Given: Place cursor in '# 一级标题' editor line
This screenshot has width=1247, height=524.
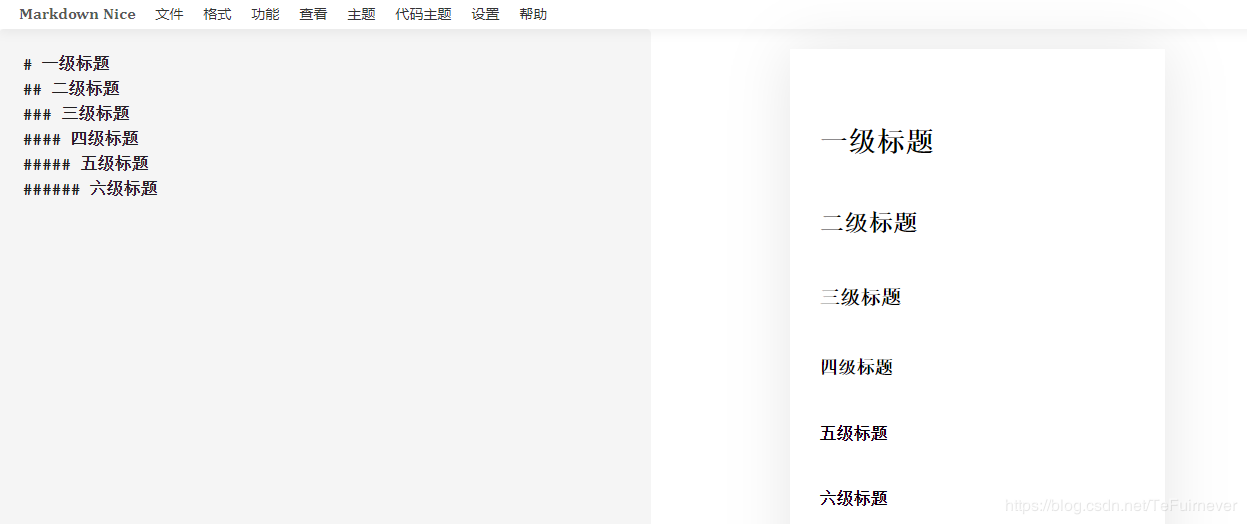Looking at the screenshot, I should click(67, 64).
